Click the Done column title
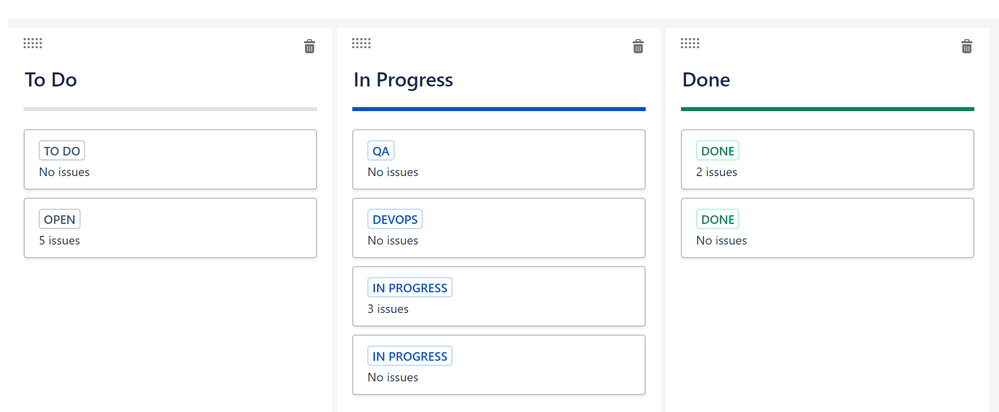The image size is (999, 412). [706, 80]
